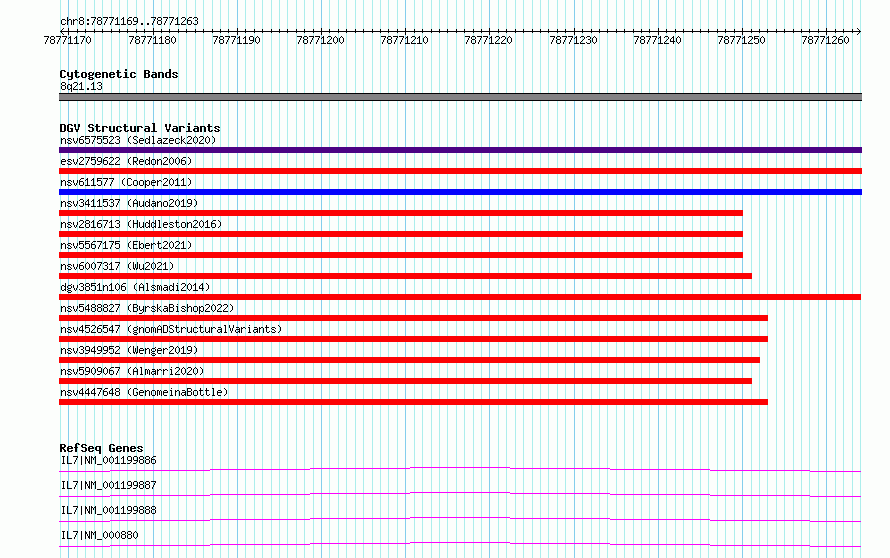
Task: Click the red nsv3411537 variant bar
Action: (401, 213)
